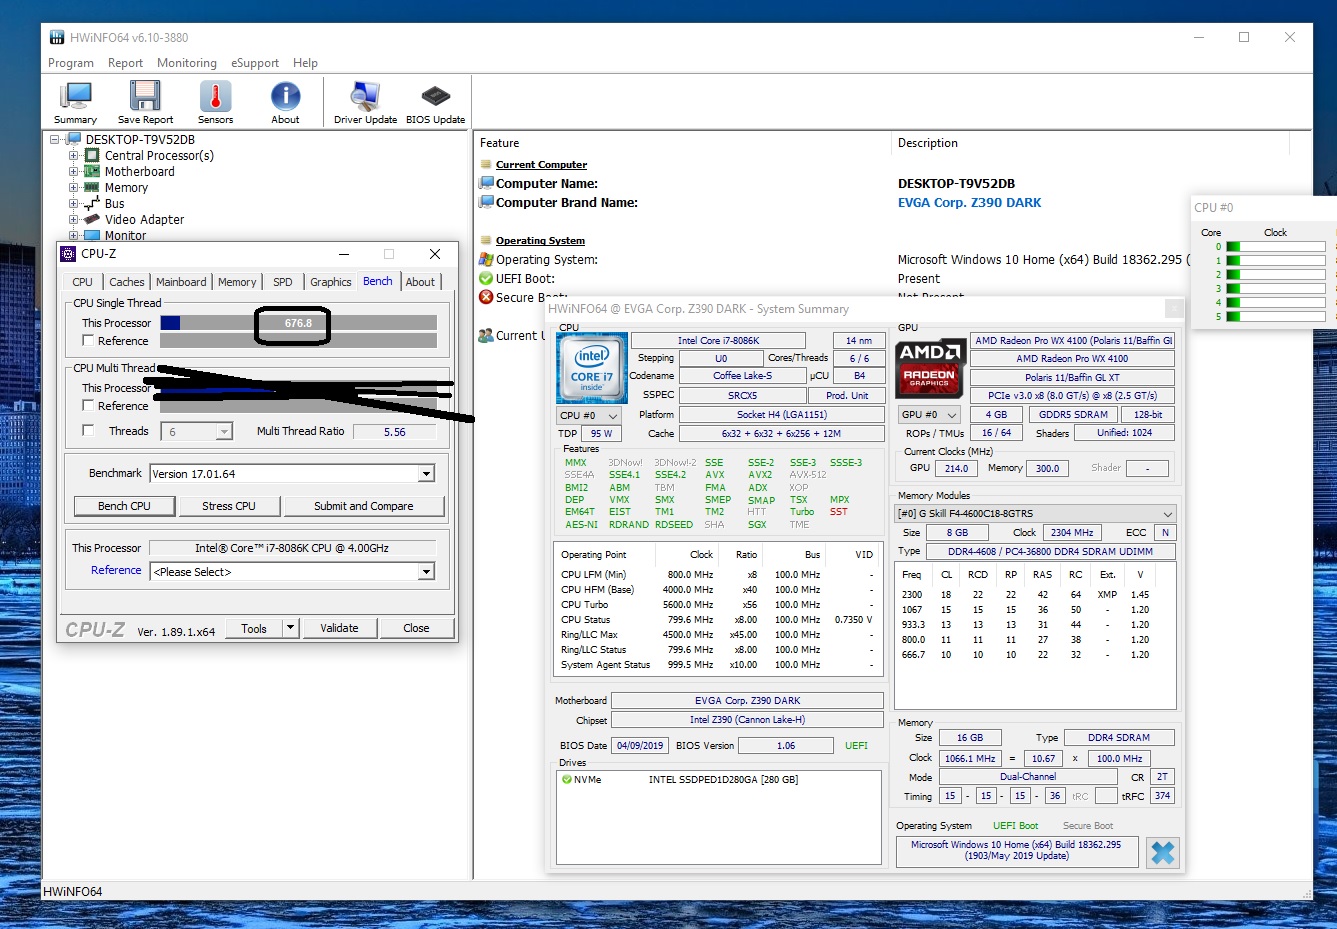Viewport: 1337px width, 929px height.
Task: Click the UEFI Boot green check icon
Action: tap(486, 279)
